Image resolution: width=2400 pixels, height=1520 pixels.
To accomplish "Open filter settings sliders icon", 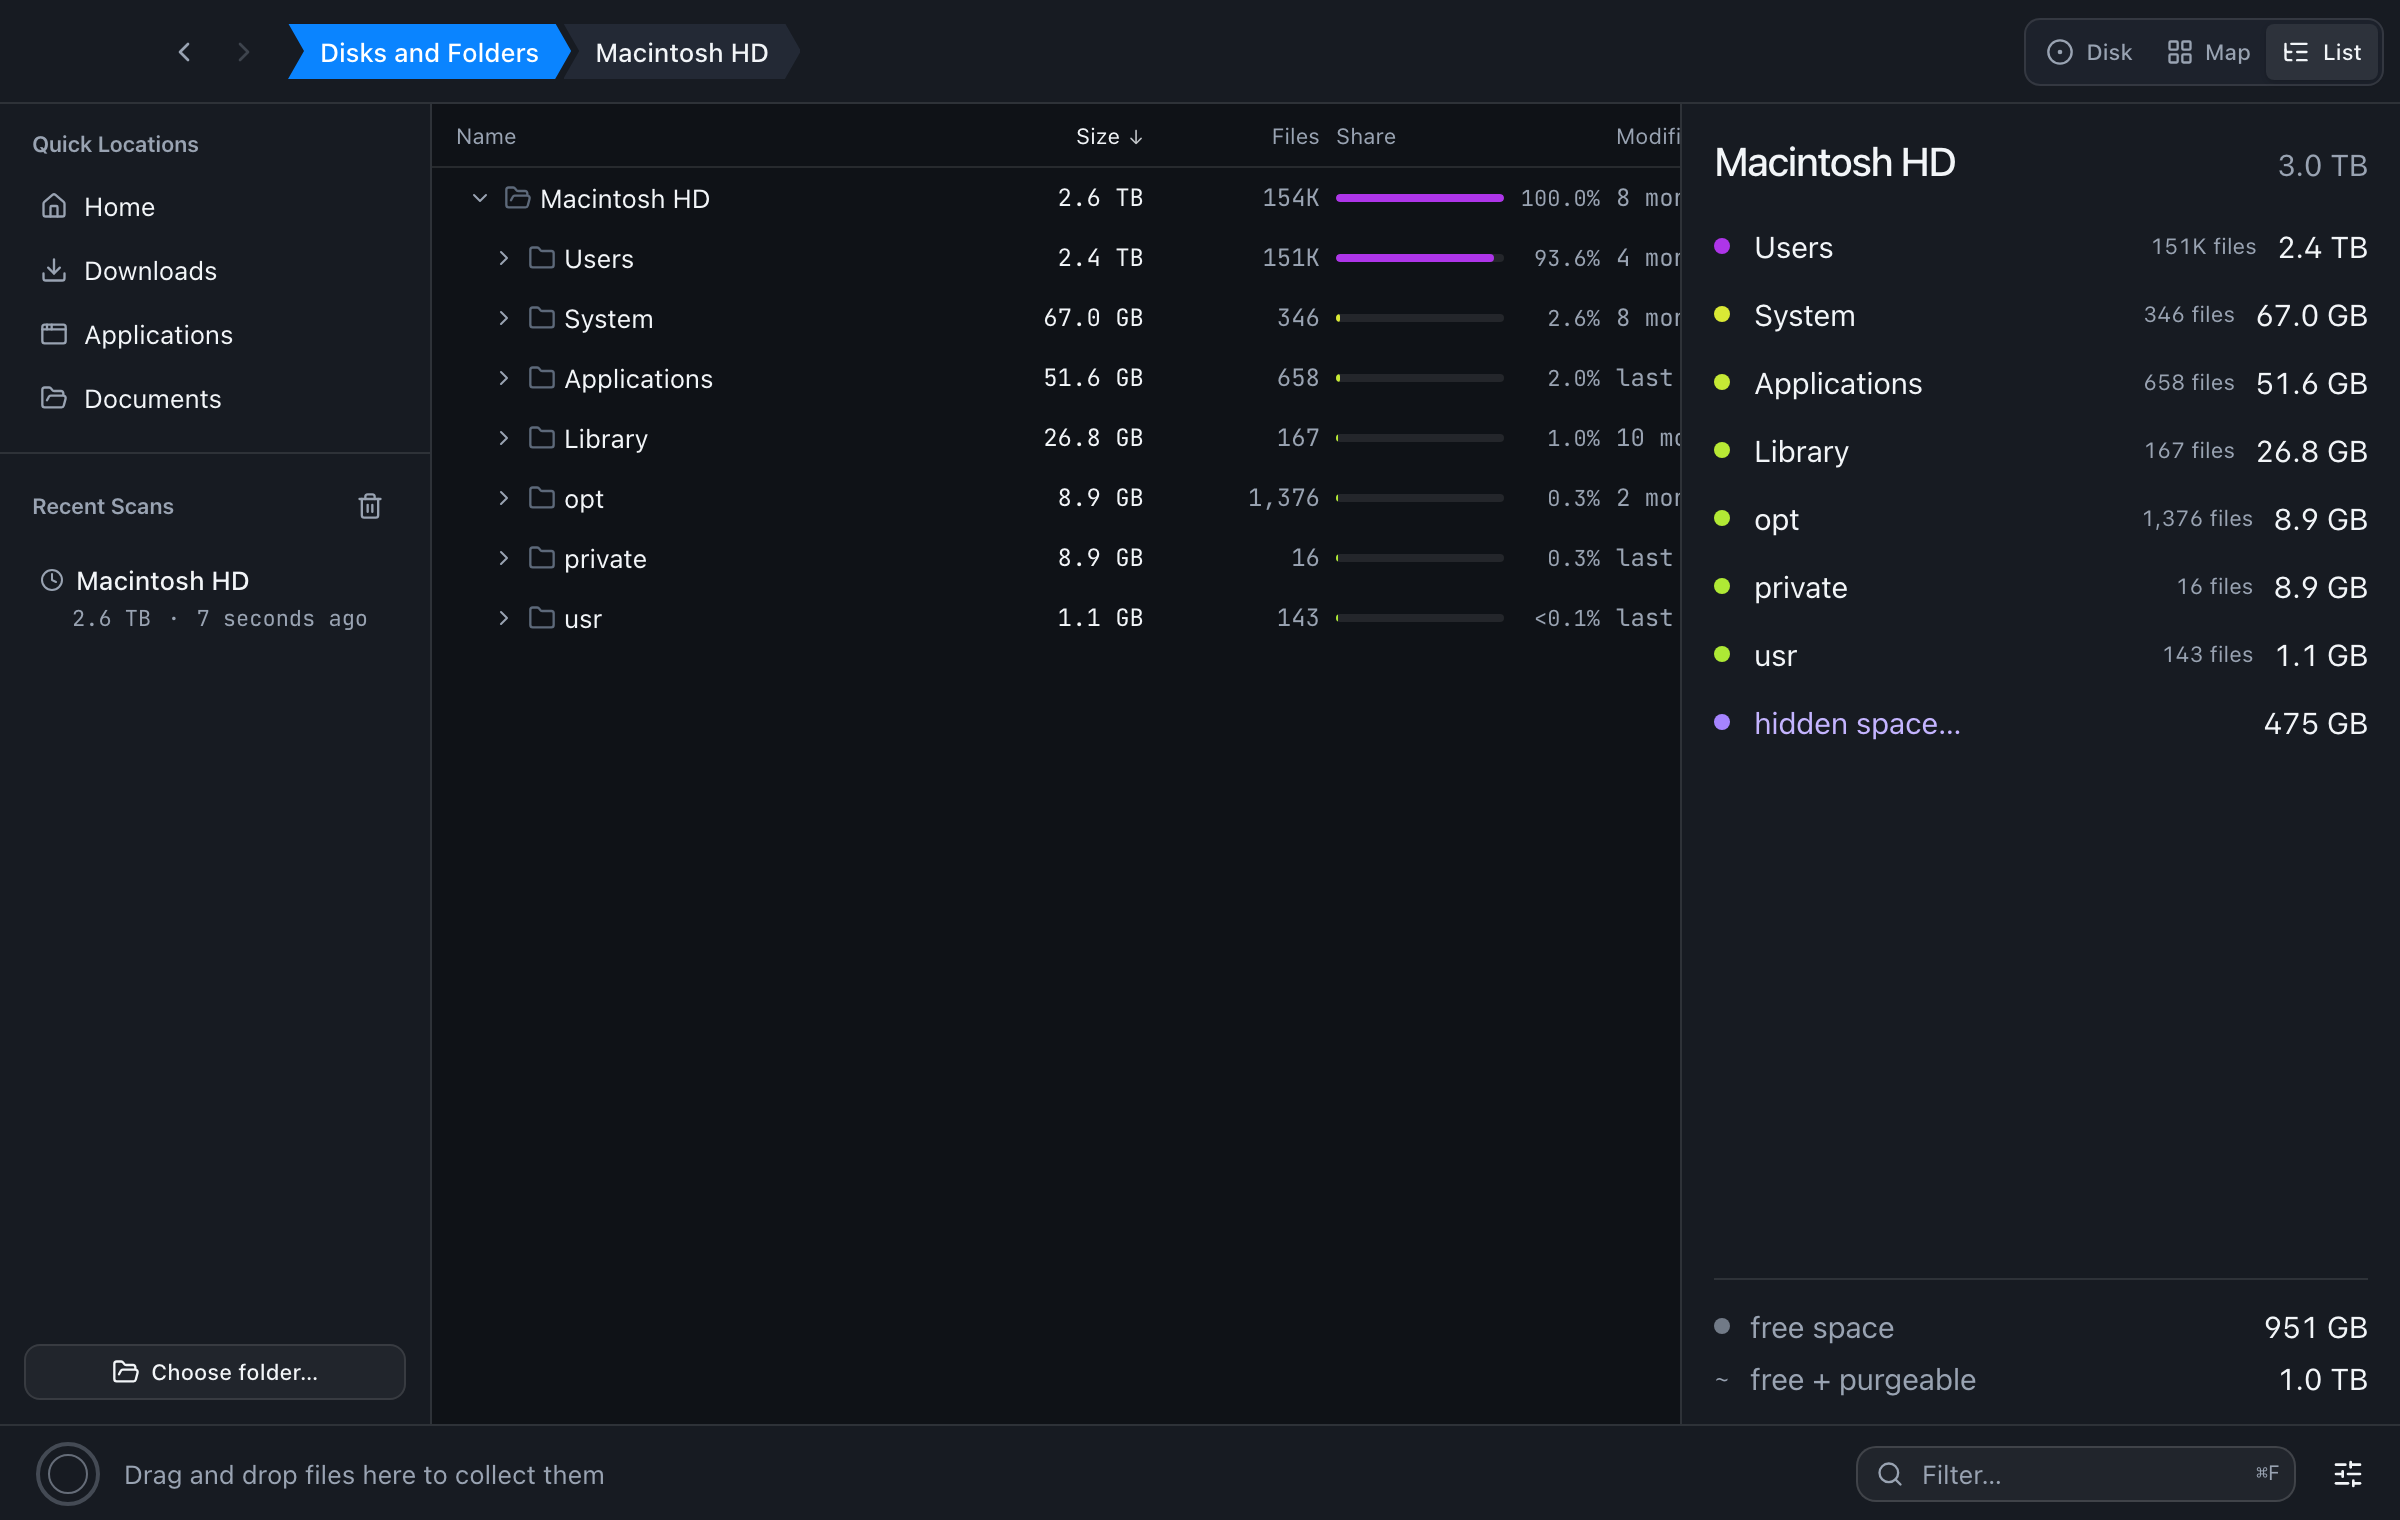I will (x=2348, y=1474).
